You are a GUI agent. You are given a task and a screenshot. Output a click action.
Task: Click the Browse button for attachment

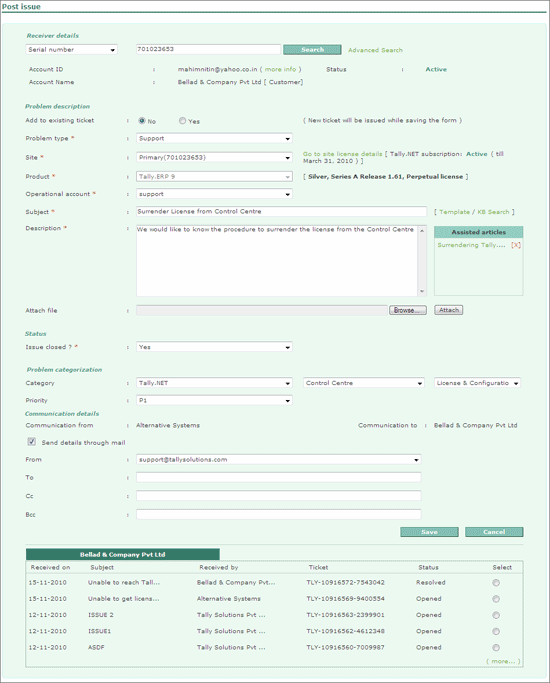[408, 310]
